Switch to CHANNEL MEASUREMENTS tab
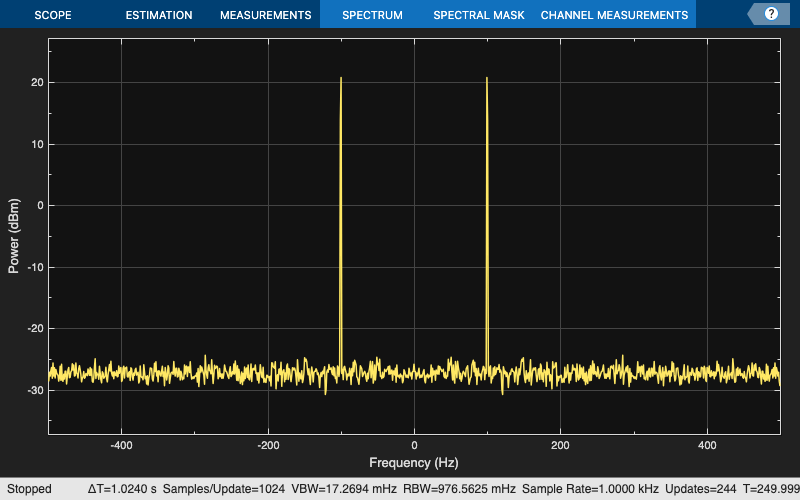Viewport: 800px width, 500px height. tap(614, 15)
